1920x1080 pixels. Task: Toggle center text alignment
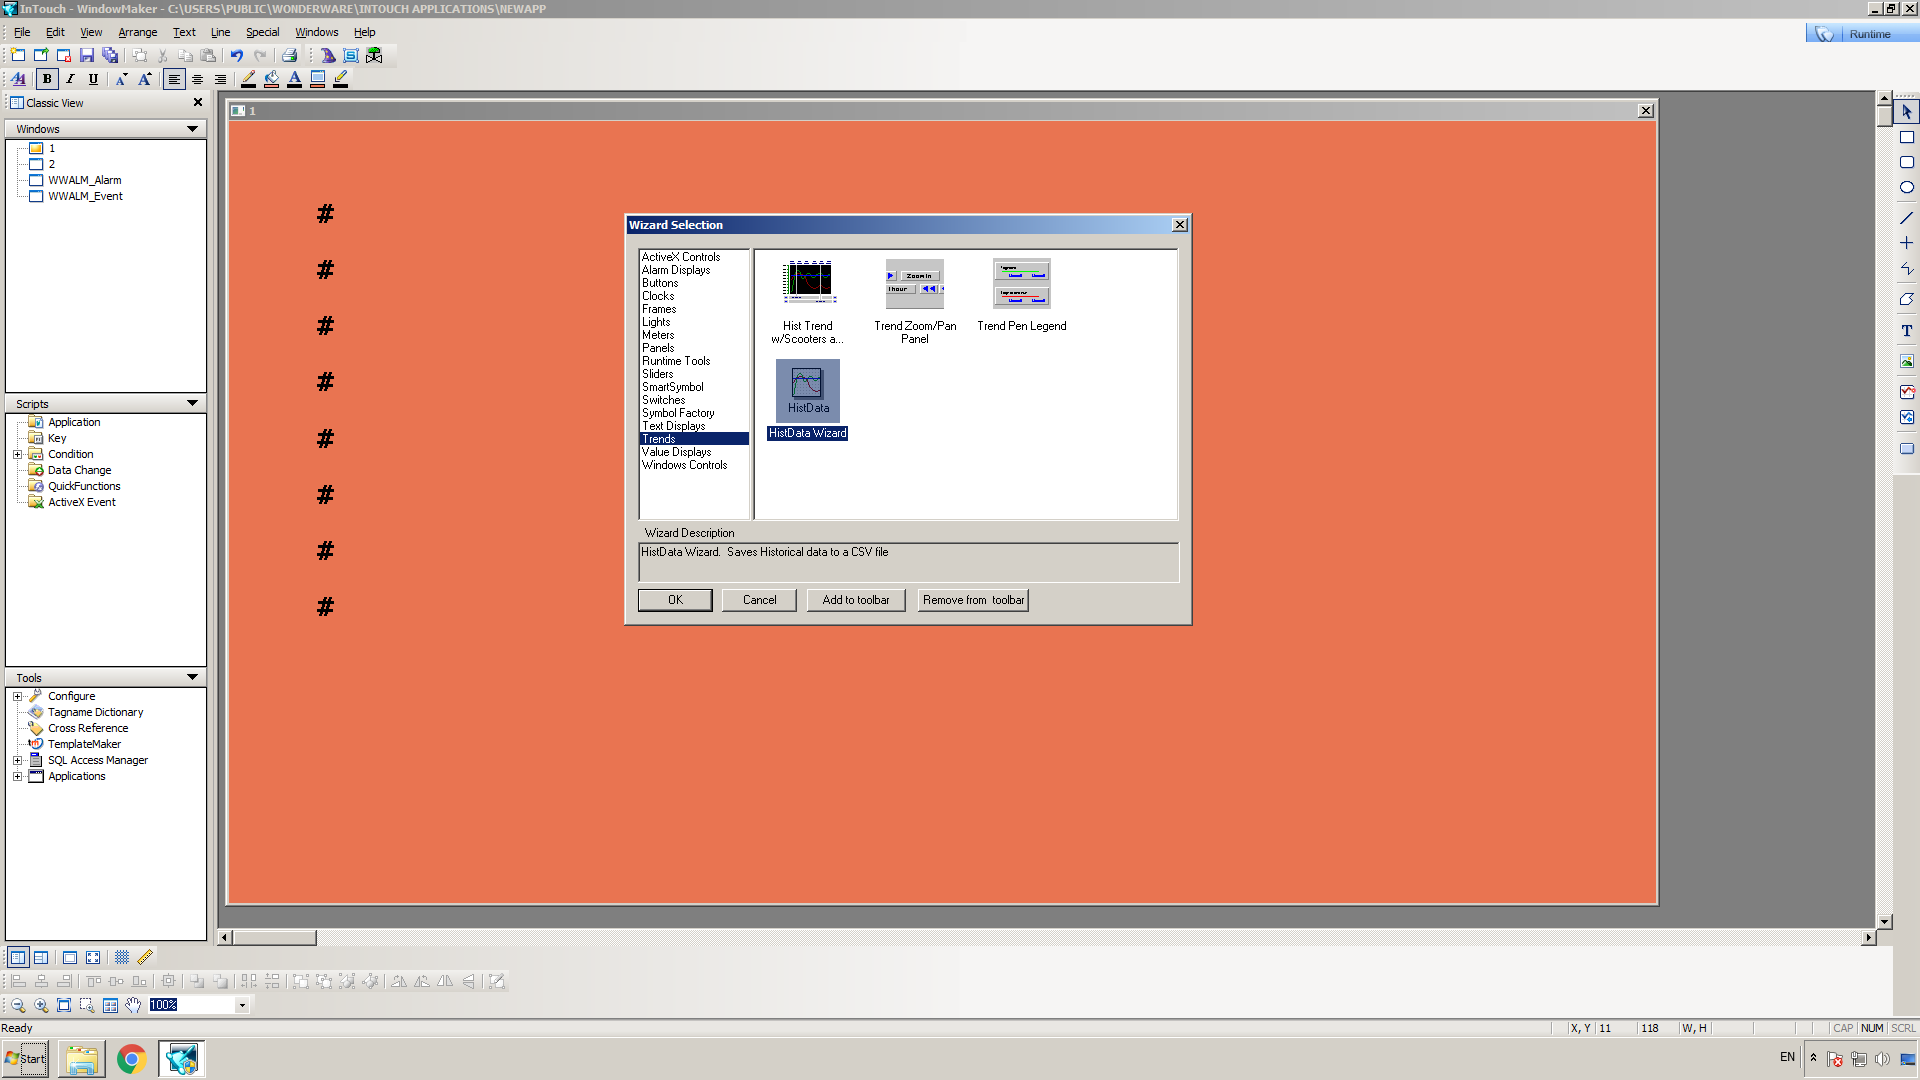coord(197,79)
